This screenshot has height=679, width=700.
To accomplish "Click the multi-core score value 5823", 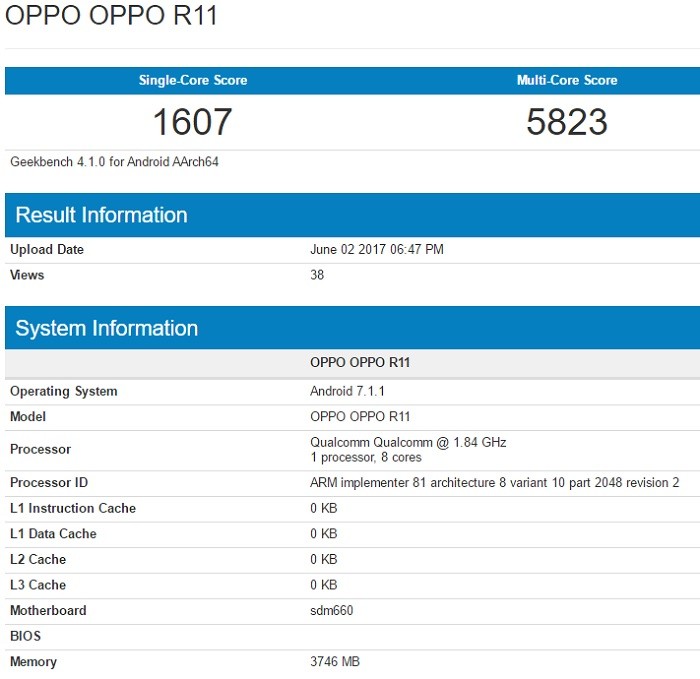I will (567, 122).
